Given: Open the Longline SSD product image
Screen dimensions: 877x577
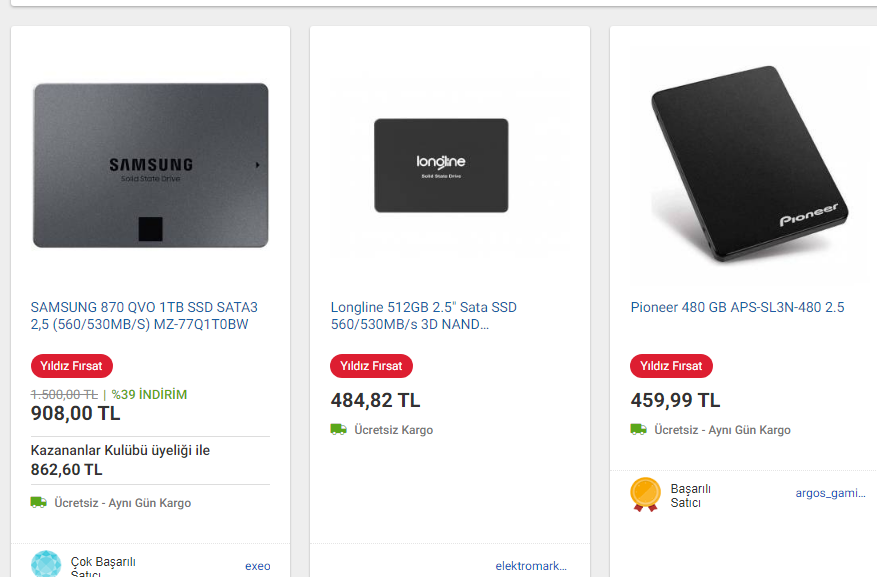Looking at the screenshot, I should [x=441, y=165].
